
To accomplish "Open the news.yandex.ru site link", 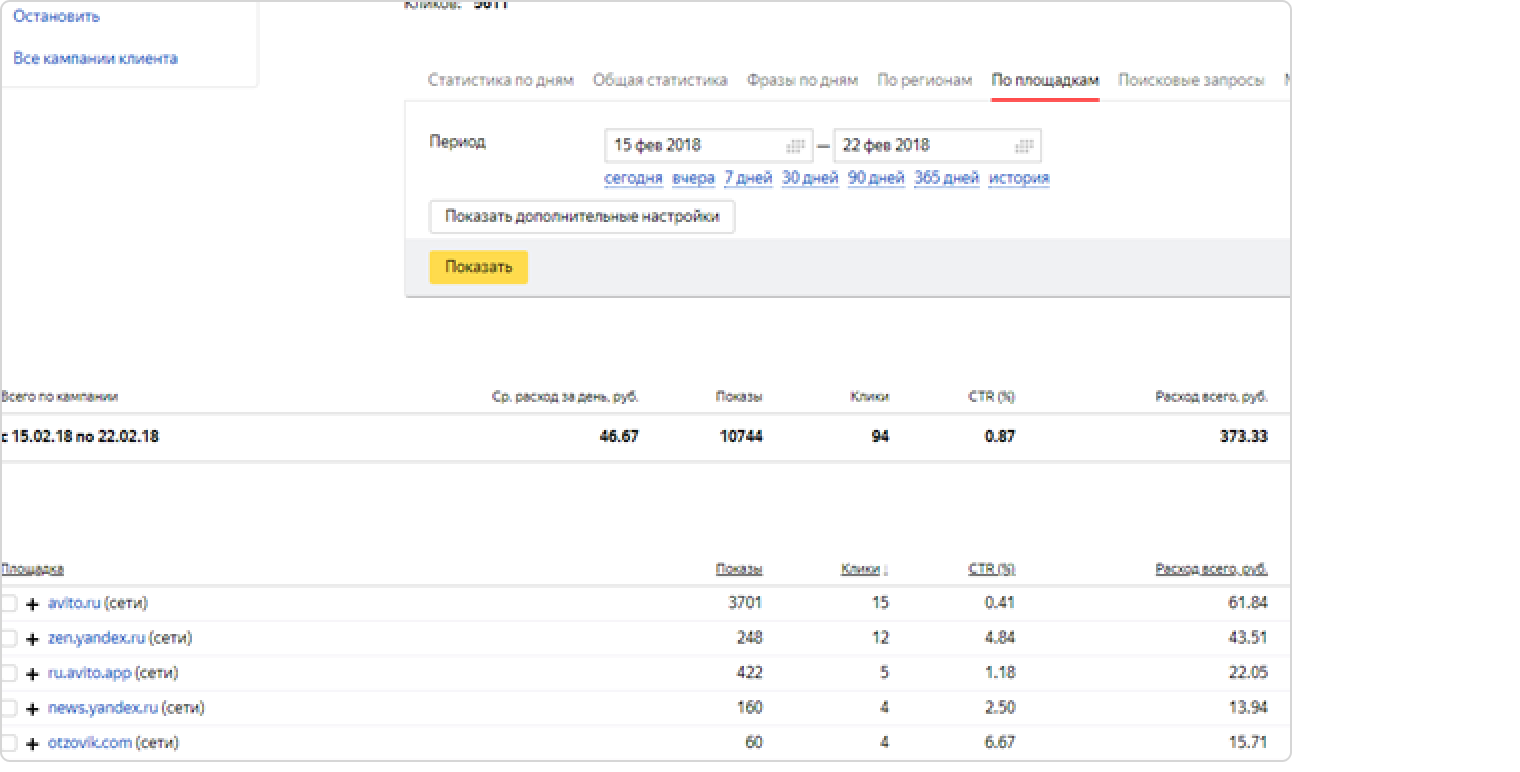I will [103, 709].
